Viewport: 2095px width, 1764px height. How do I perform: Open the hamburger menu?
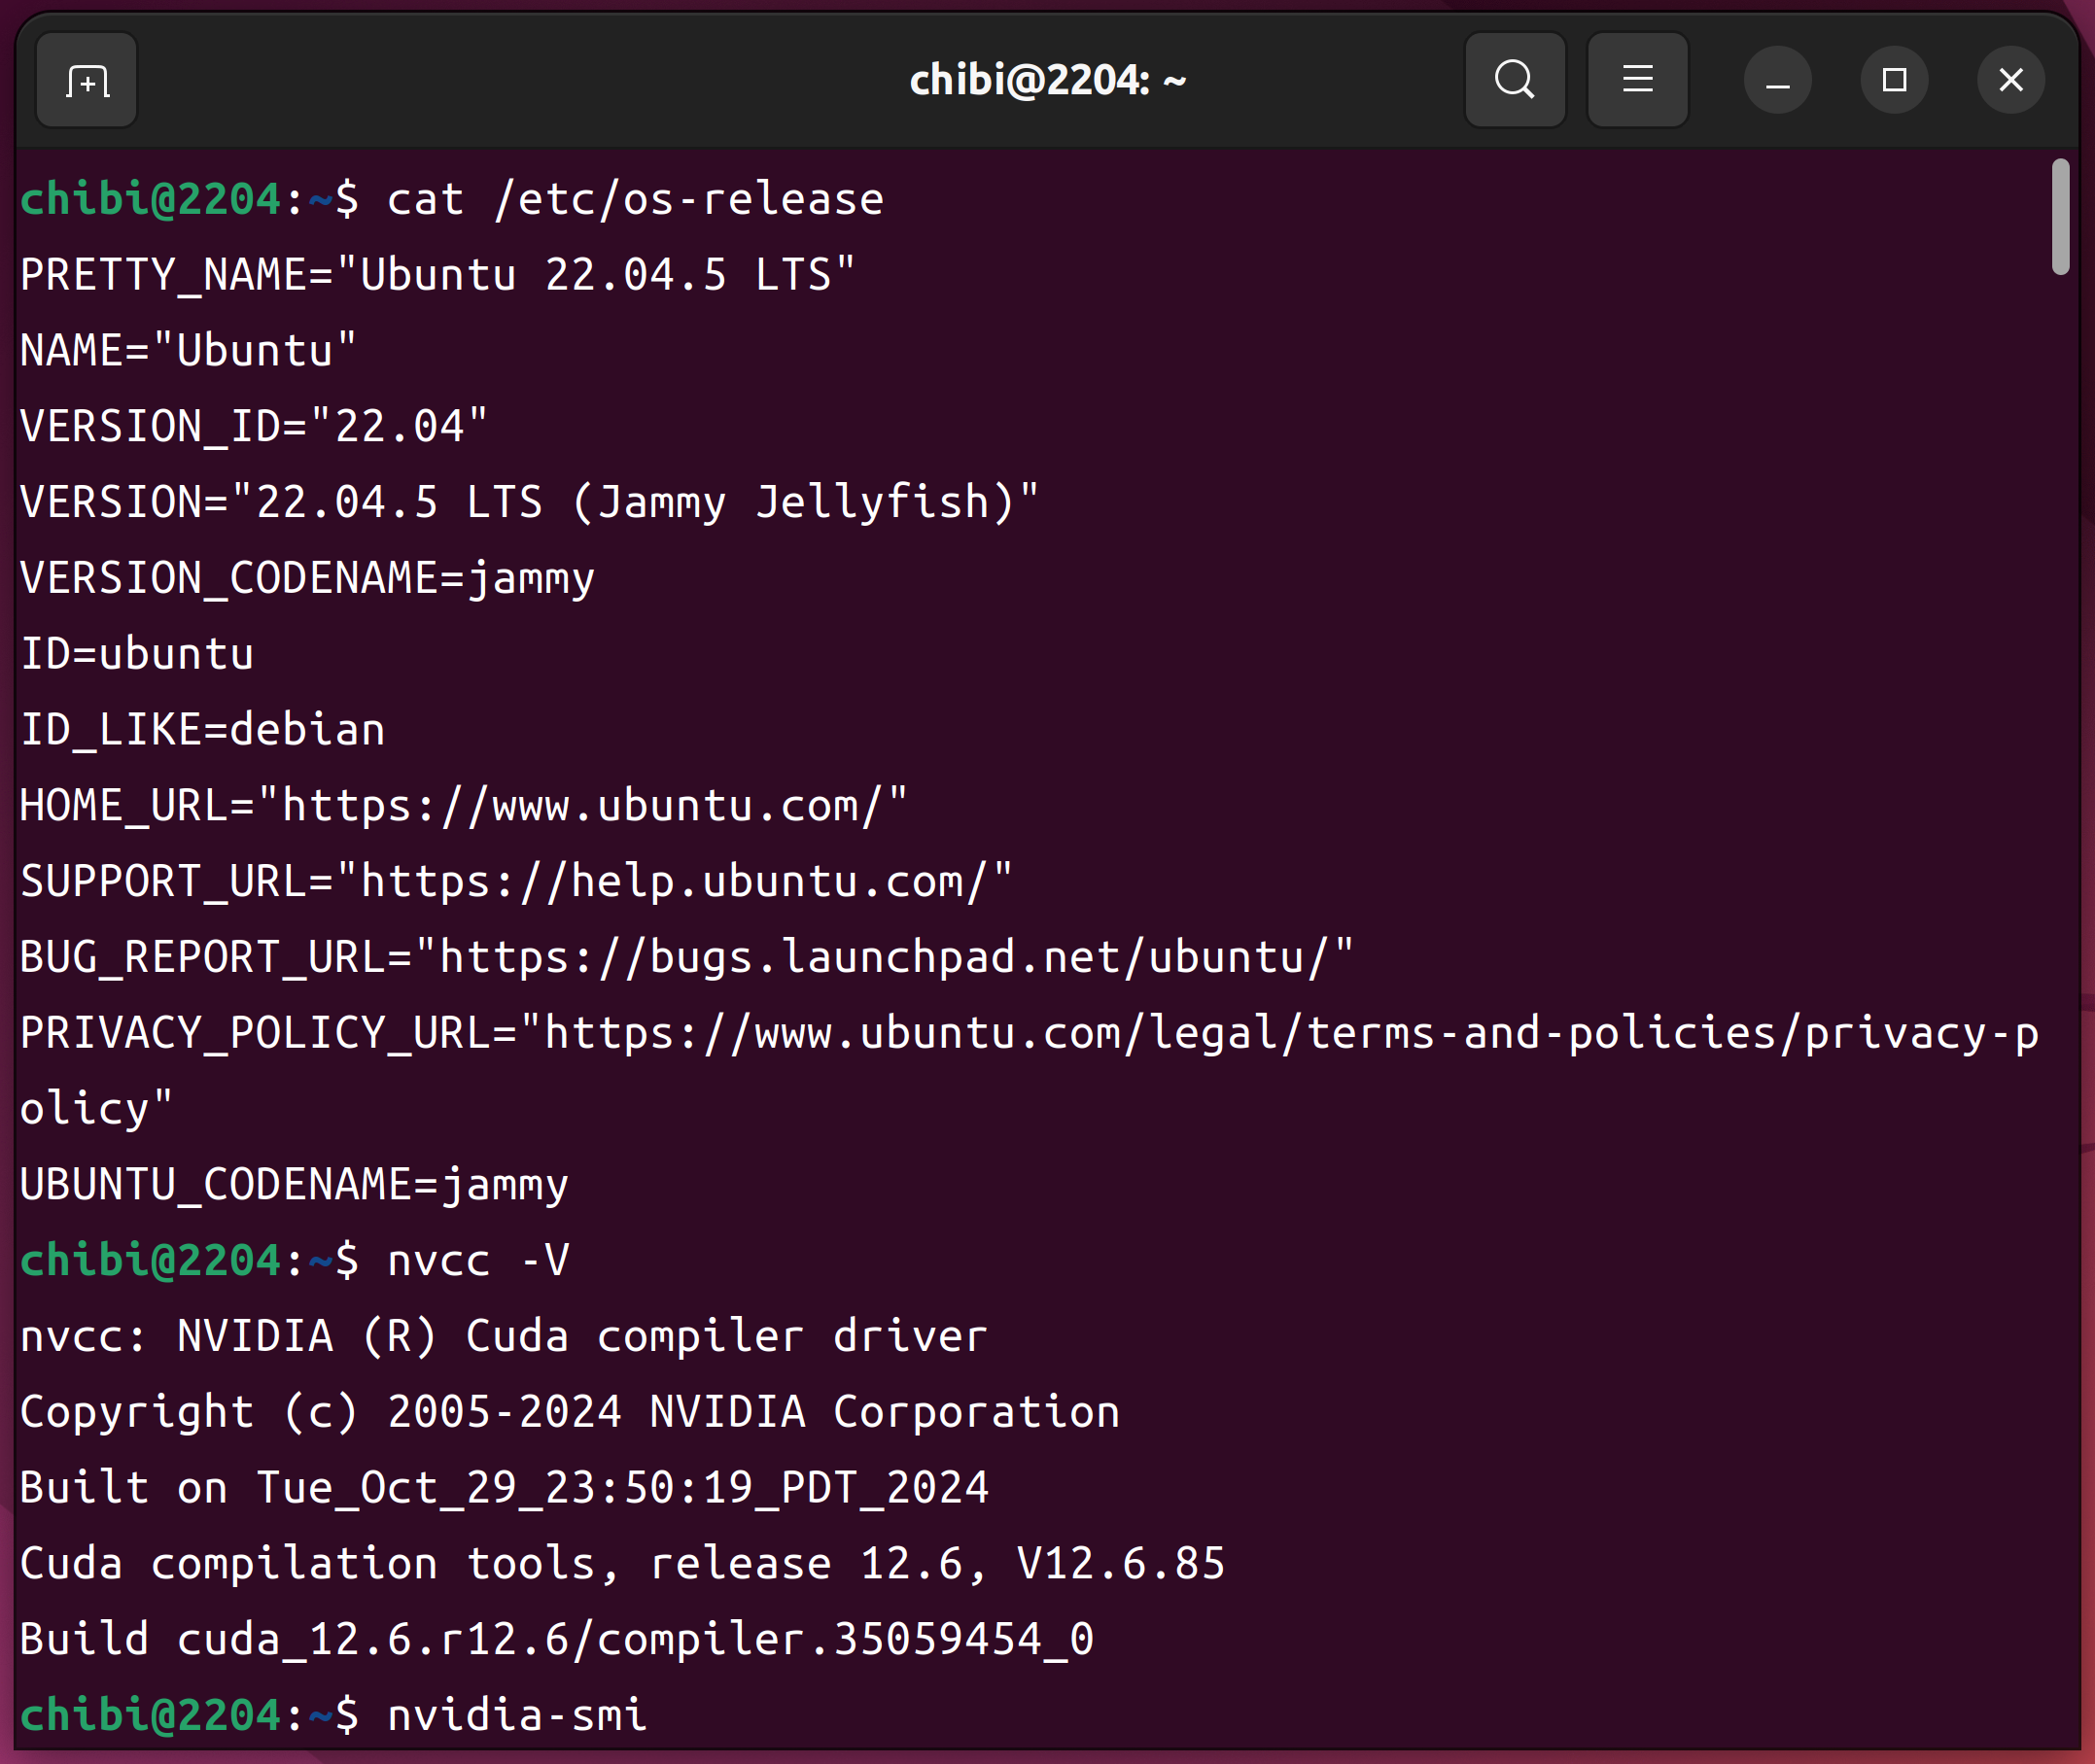pos(1637,80)
